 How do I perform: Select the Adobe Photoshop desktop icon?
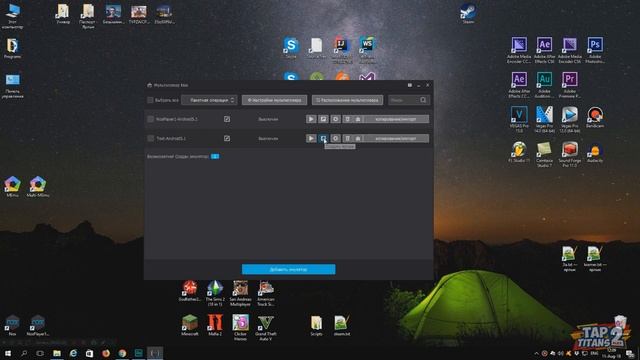point(595,49)
